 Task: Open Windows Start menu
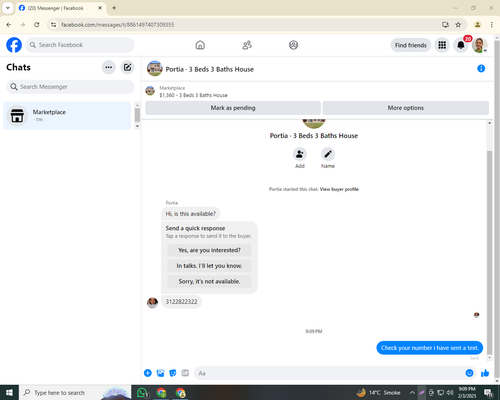pos(9,393)
